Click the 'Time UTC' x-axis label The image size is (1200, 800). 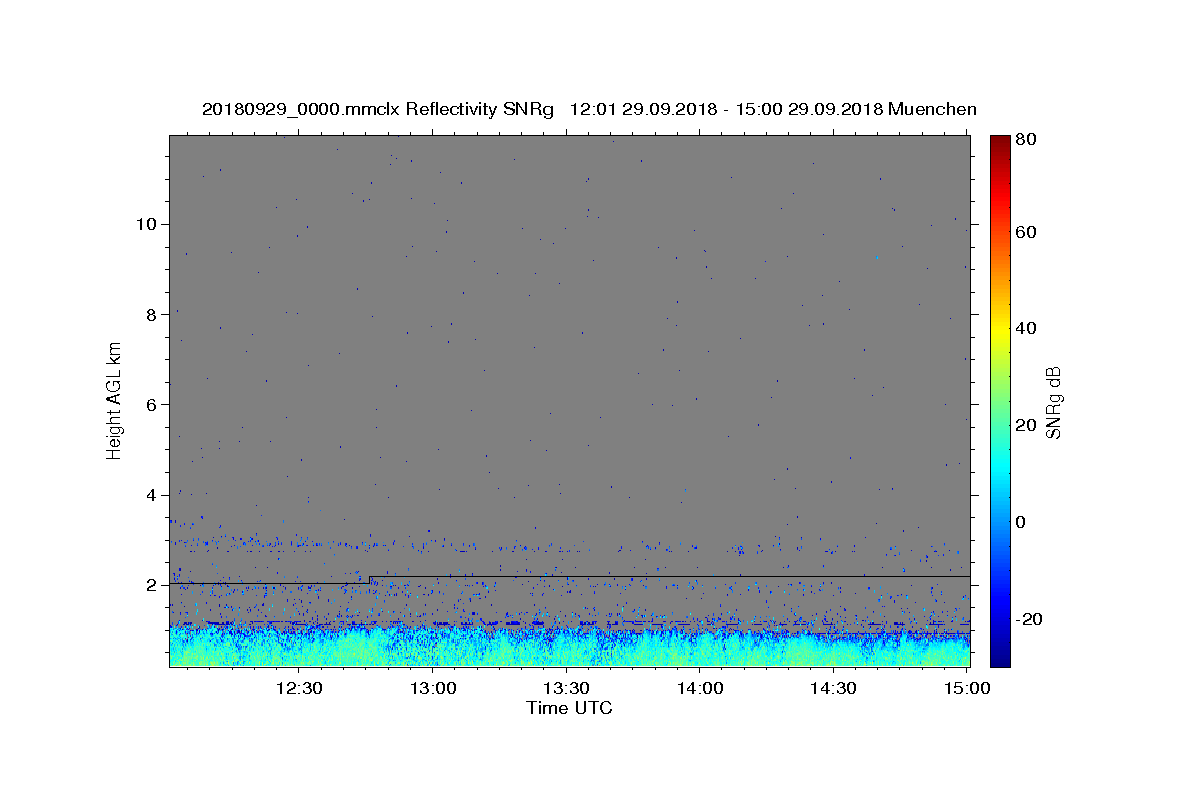569,708
